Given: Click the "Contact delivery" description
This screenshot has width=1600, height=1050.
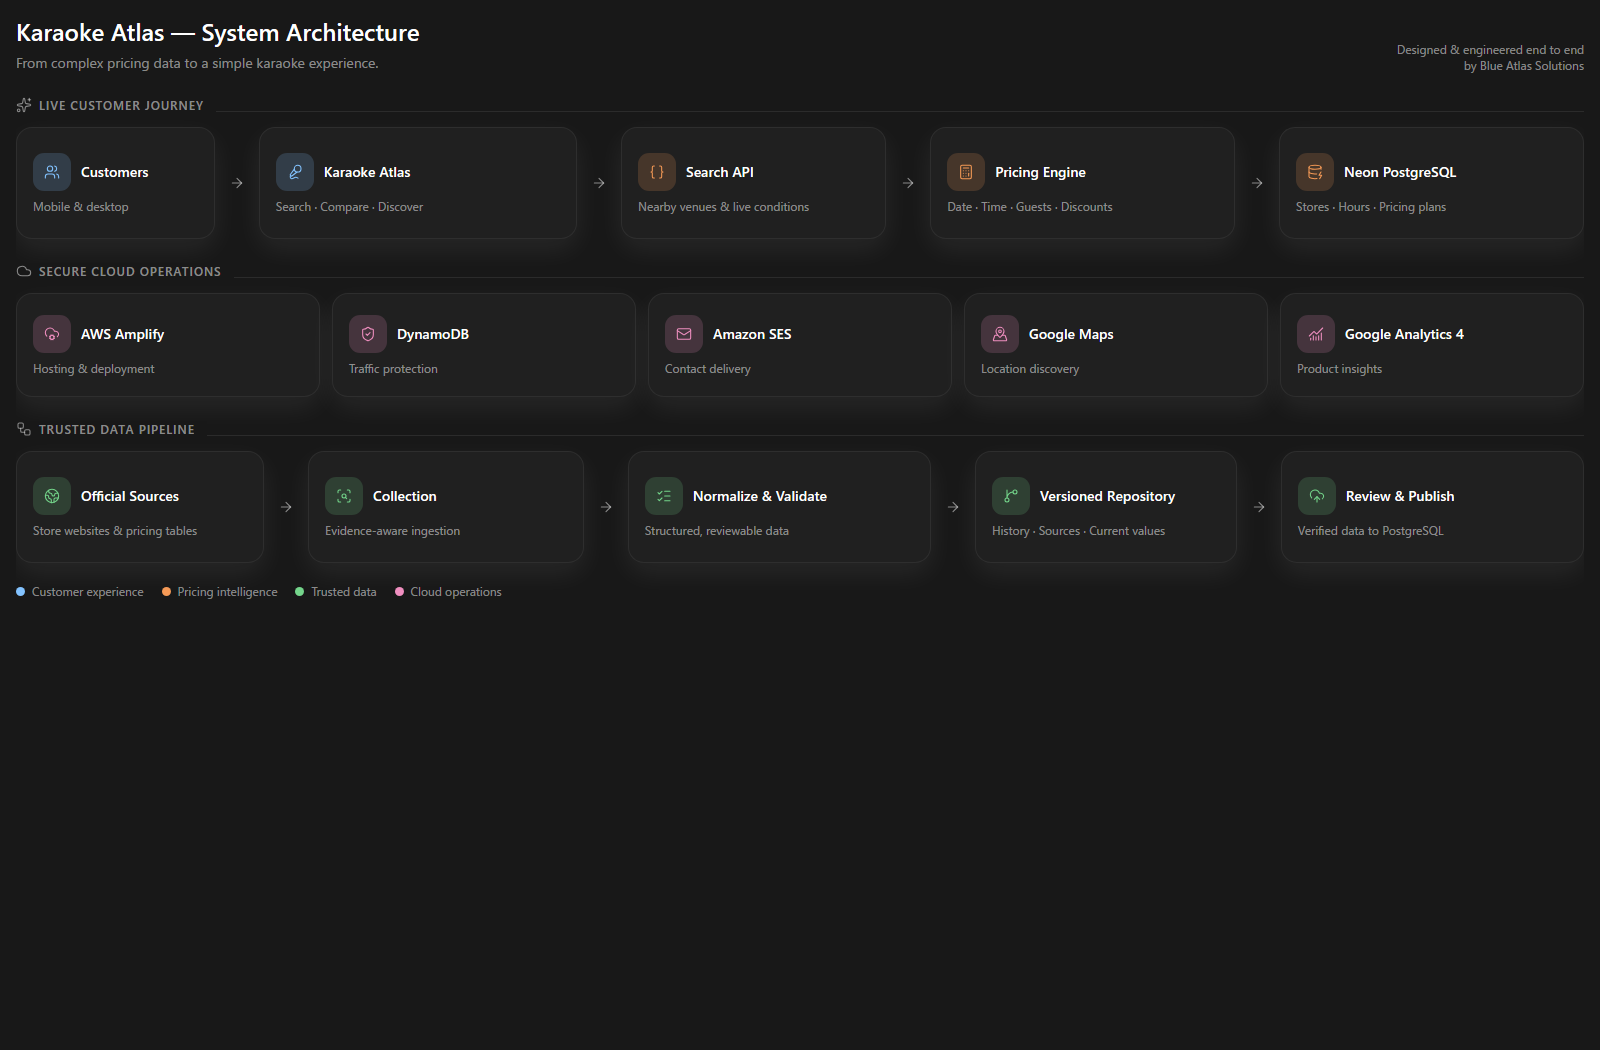Looking at the screenshot, I should 708,369.
